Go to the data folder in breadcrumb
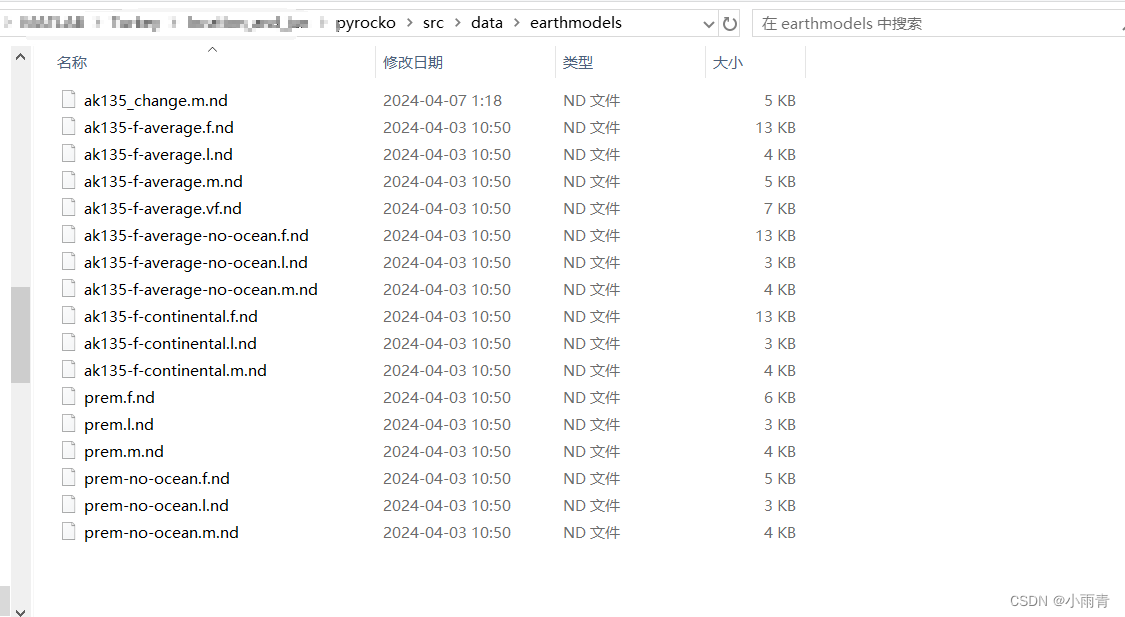The image size is (1125, 617). [x=486, y=23]
